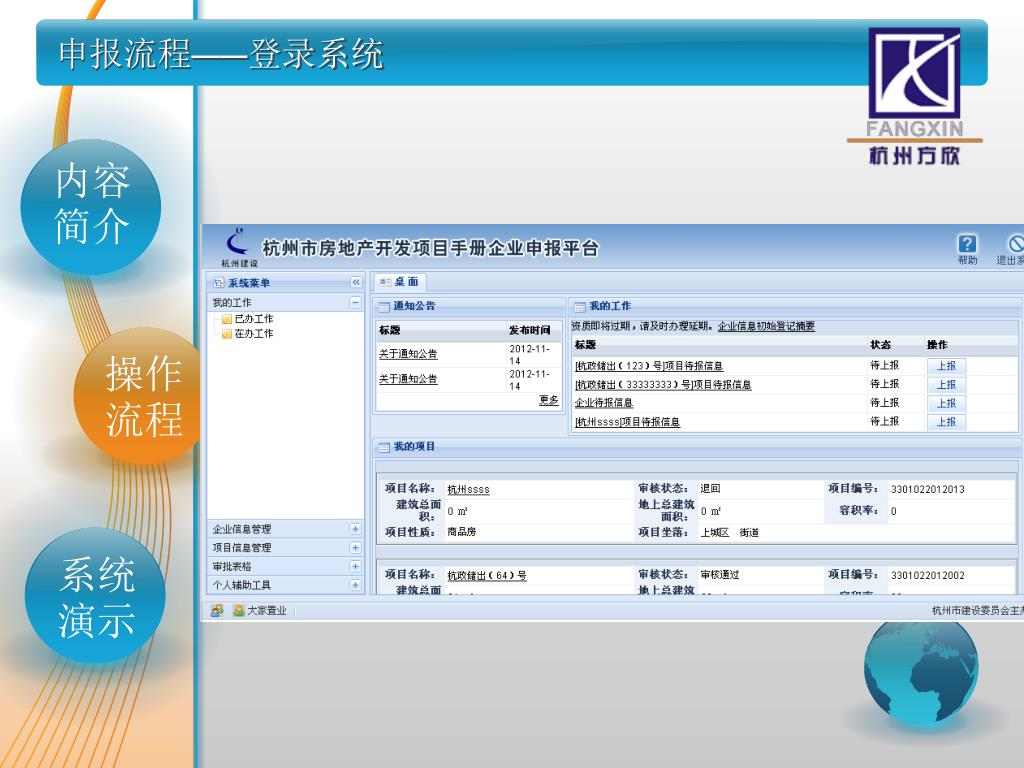Click the 大家置业 user icon
Image resolution: width=1024 pixels, height=768 pixels.
[x=238, y=611]
